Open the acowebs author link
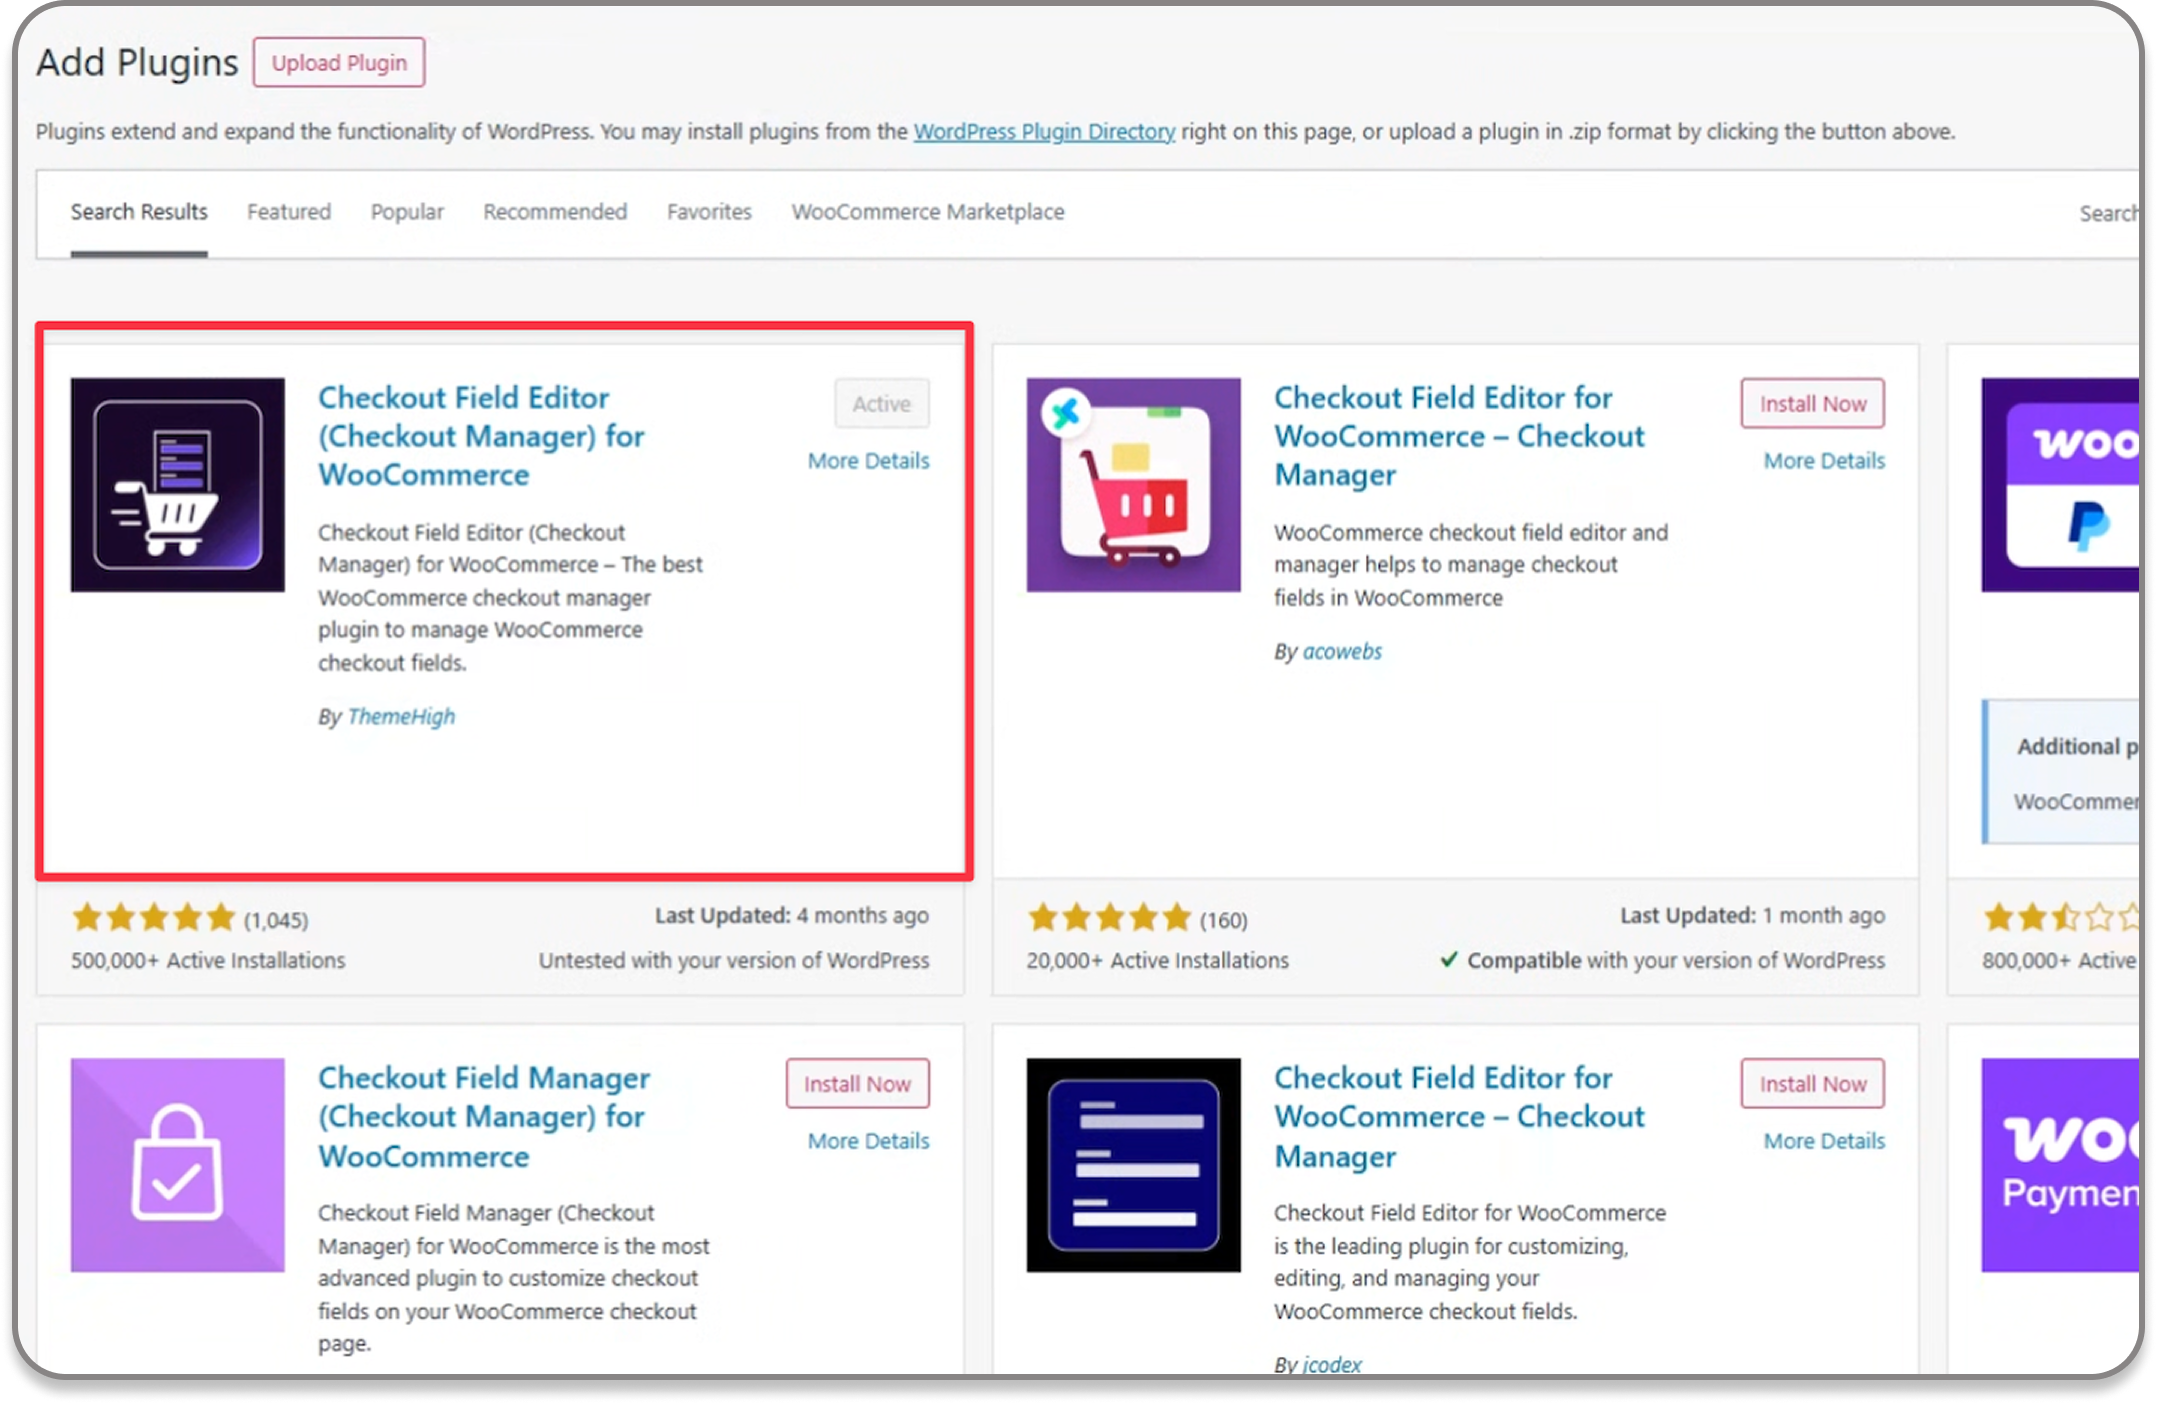Image resolution: width=2157 pixels, height=1404 pixels. 1342,651
